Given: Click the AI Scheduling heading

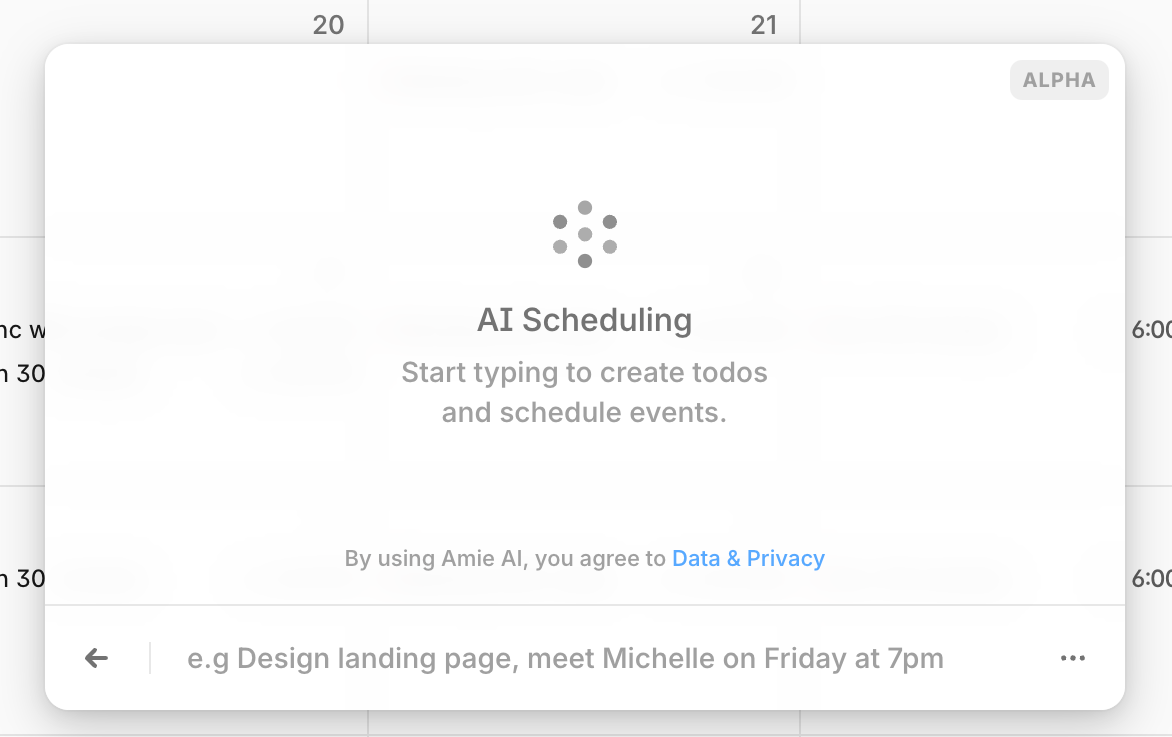Looking at the screenshot, I should point(584,320).
